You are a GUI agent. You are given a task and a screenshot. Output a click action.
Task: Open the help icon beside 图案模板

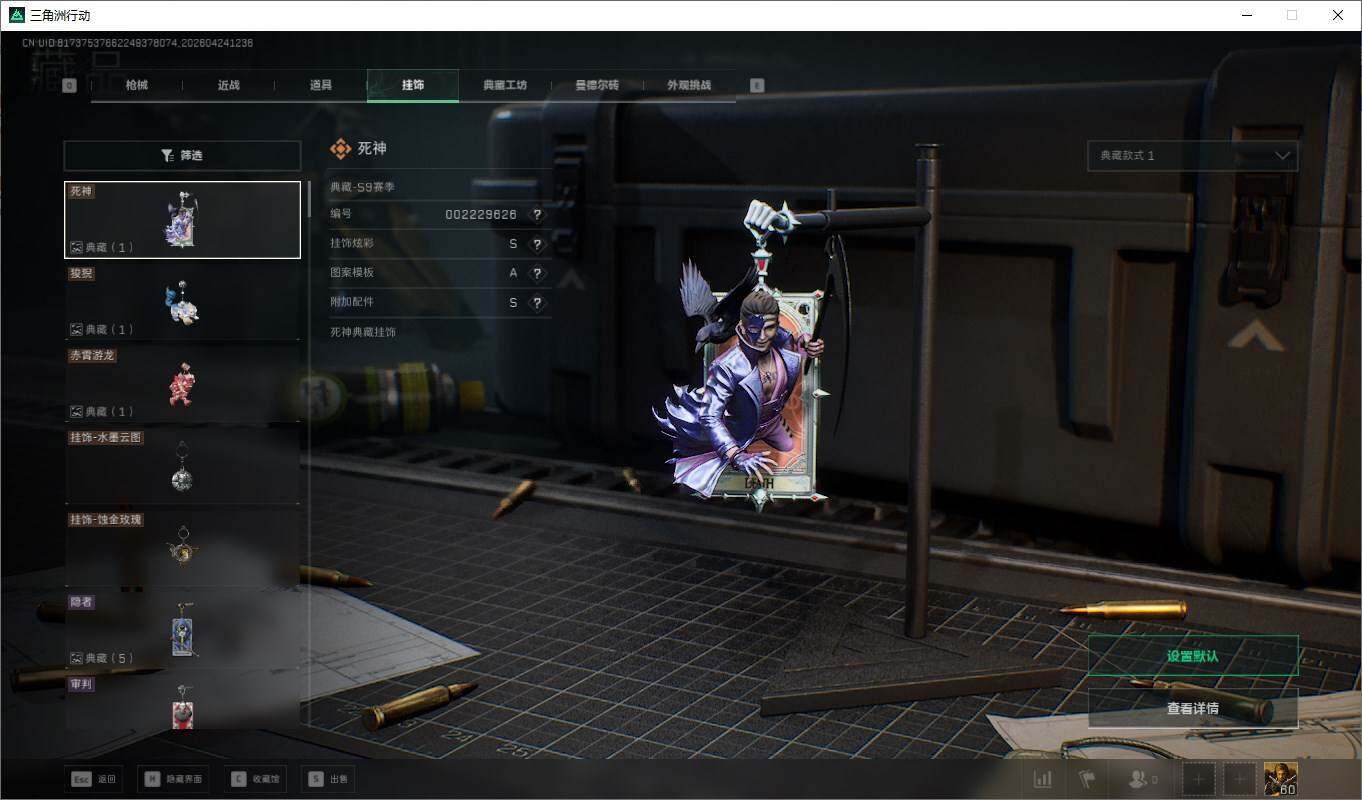pyautogui.click(x=537, y=273)
